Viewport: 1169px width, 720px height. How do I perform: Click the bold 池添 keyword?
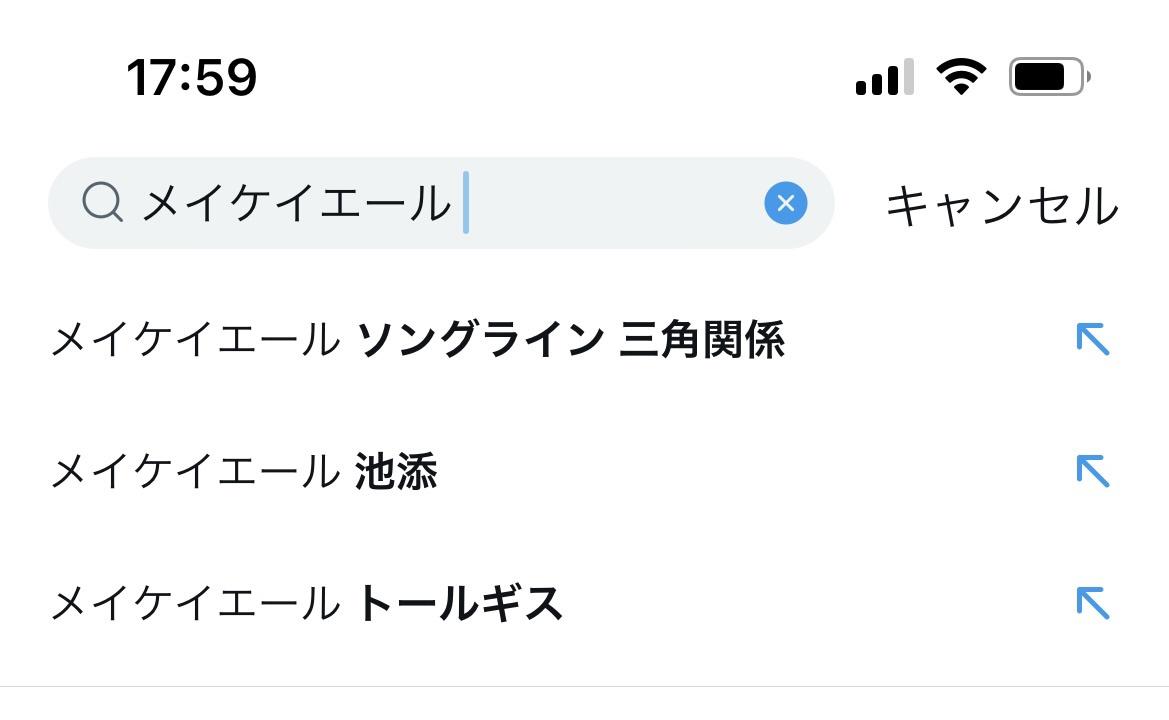point(397,472)
